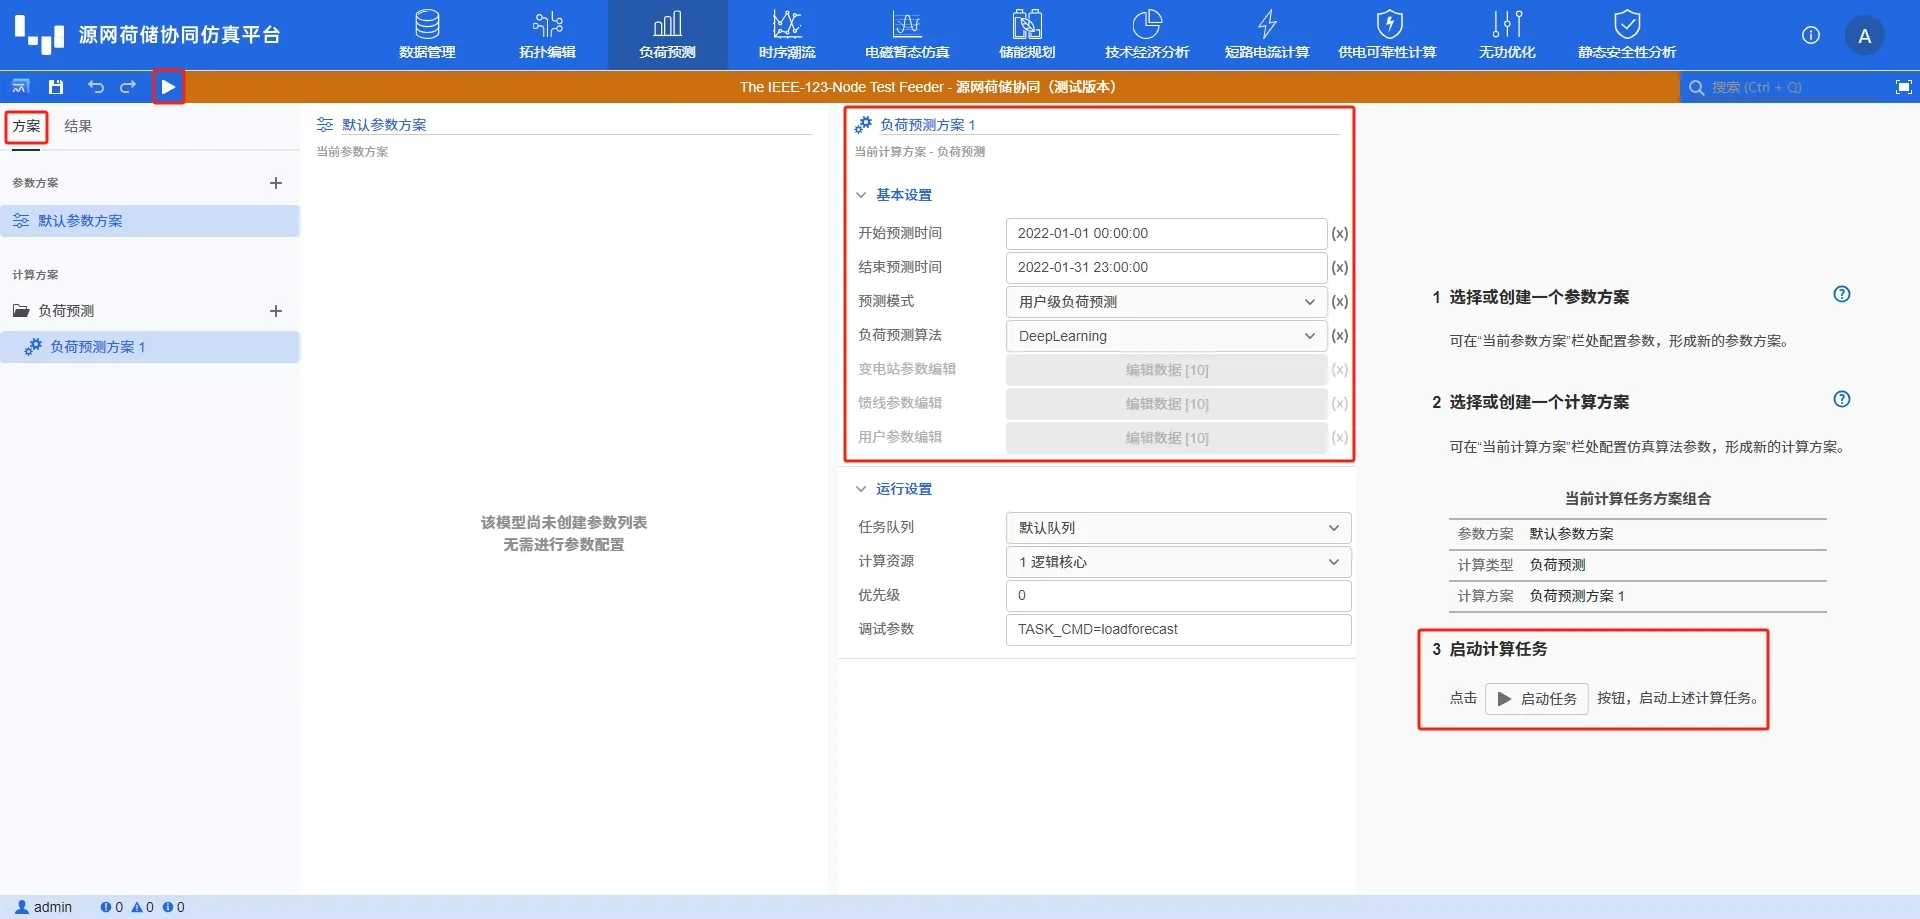Click the workspace icon left of the save icon

pyautogui.click(x=21, y=87)
